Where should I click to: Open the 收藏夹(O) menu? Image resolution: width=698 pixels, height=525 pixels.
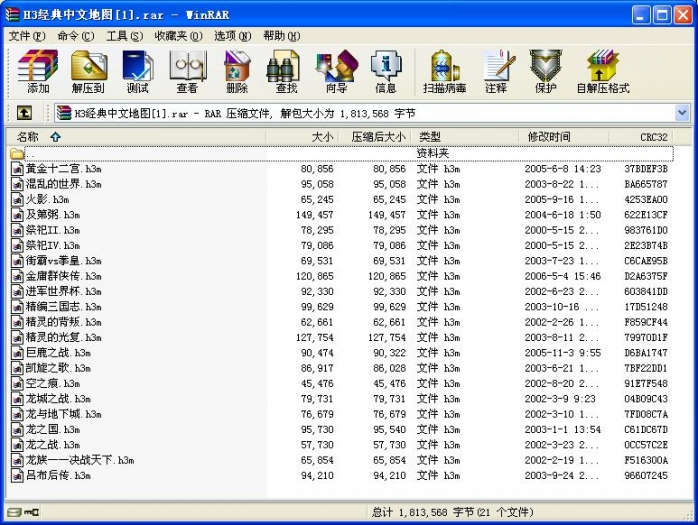[x=179, y=36]
